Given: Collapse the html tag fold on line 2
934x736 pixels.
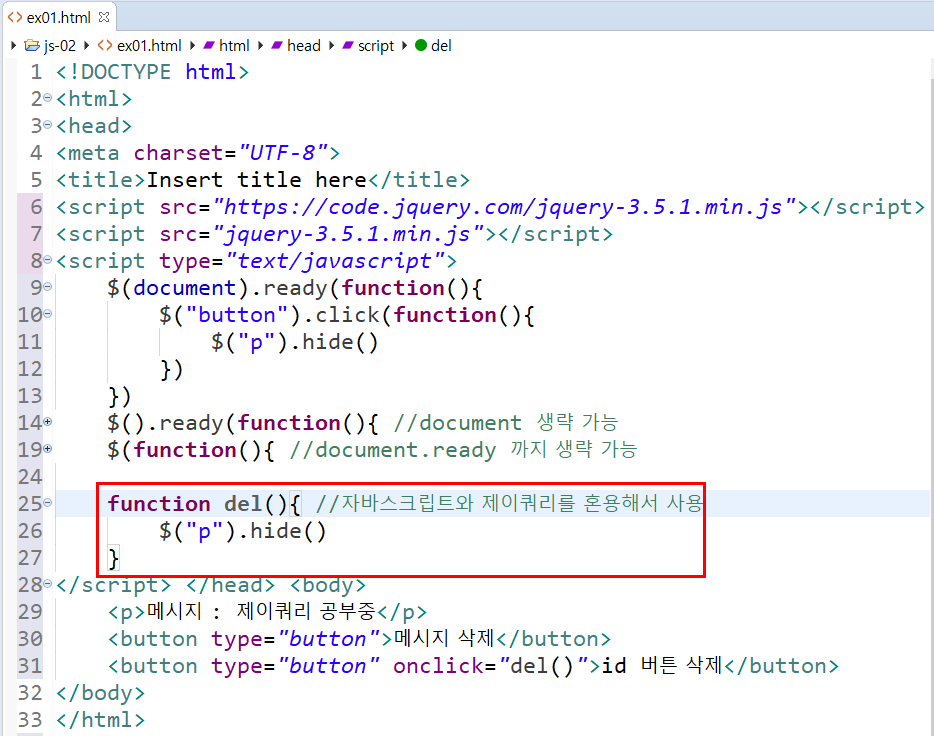Looking at the screenshot, I should point(48,98).
